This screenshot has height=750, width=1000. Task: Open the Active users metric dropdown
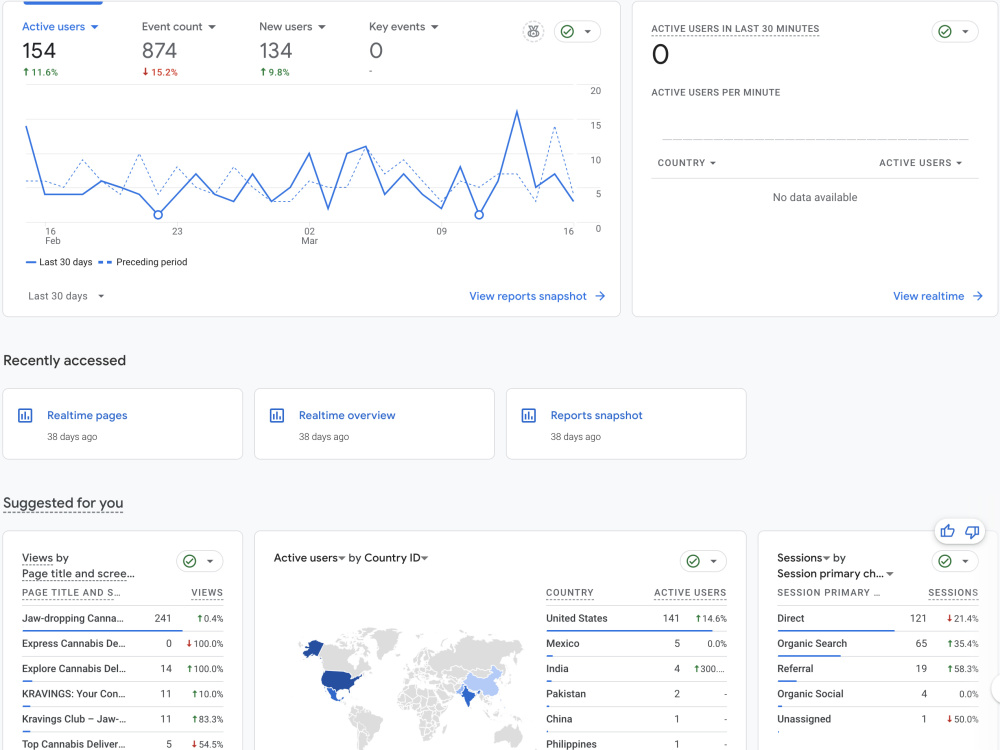point(60,27)
